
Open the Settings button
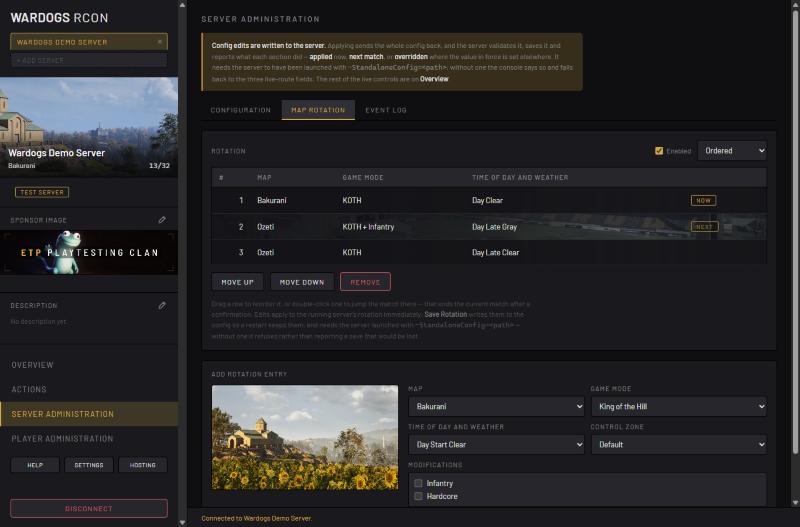pos(89,465)
